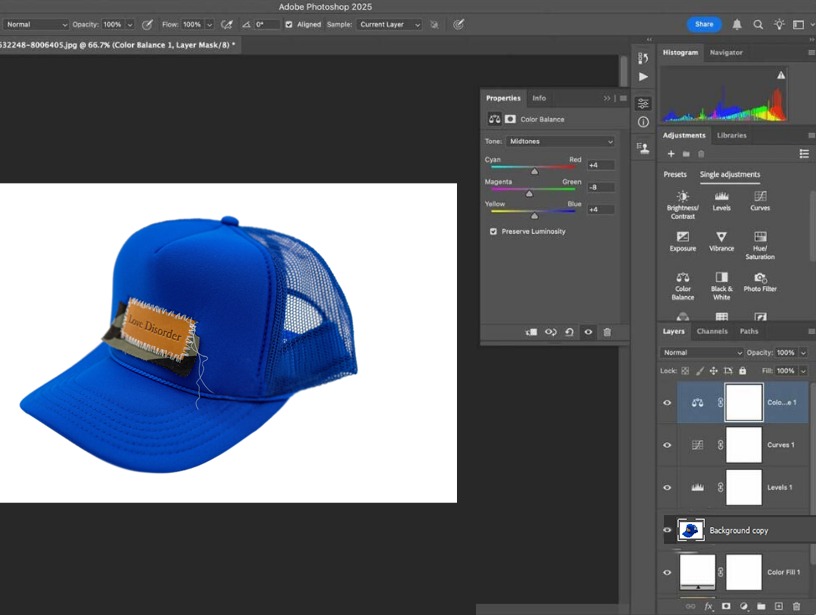
Task: Delete adjustment layer via Properties trash icon
Action: 607,332
